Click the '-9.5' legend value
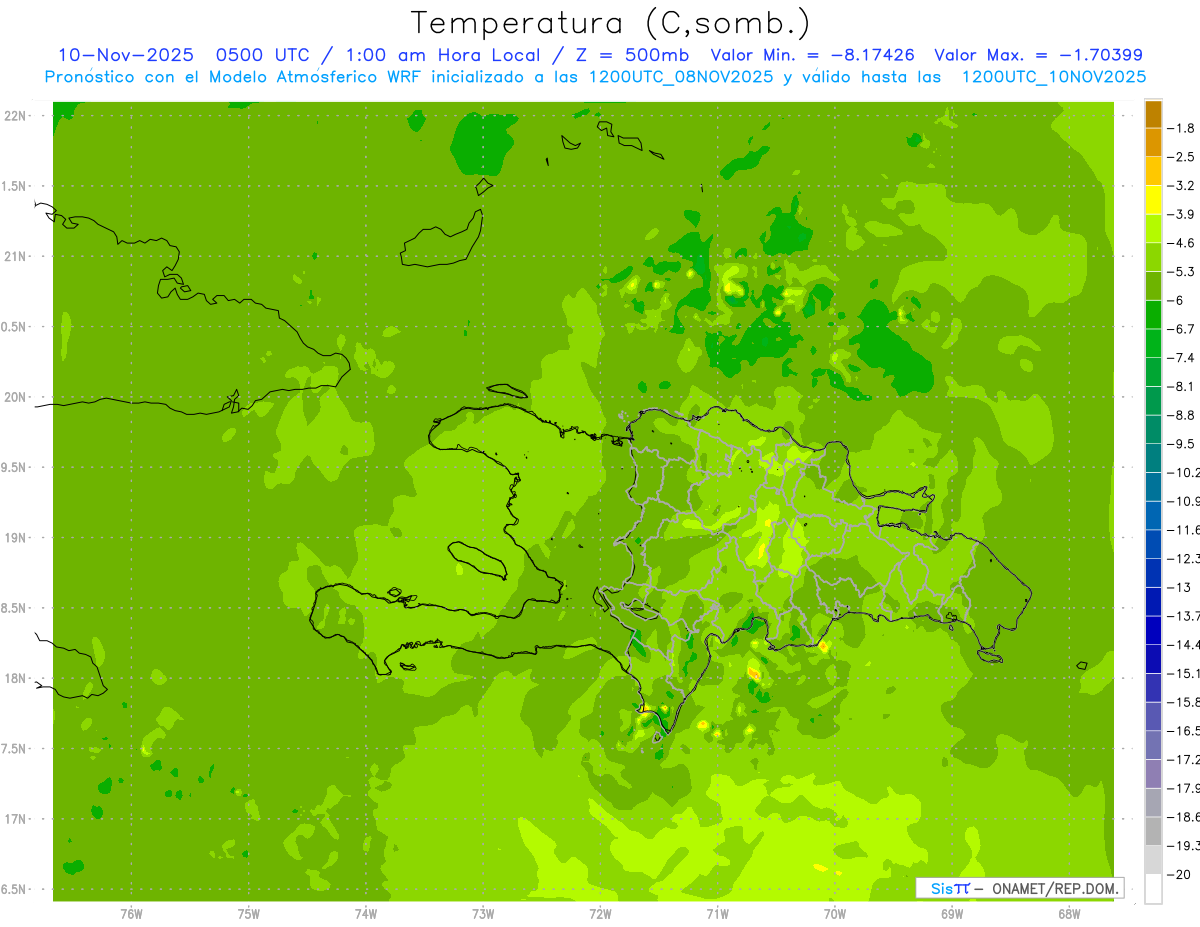1200x927 pixels. pos(1182,444)
